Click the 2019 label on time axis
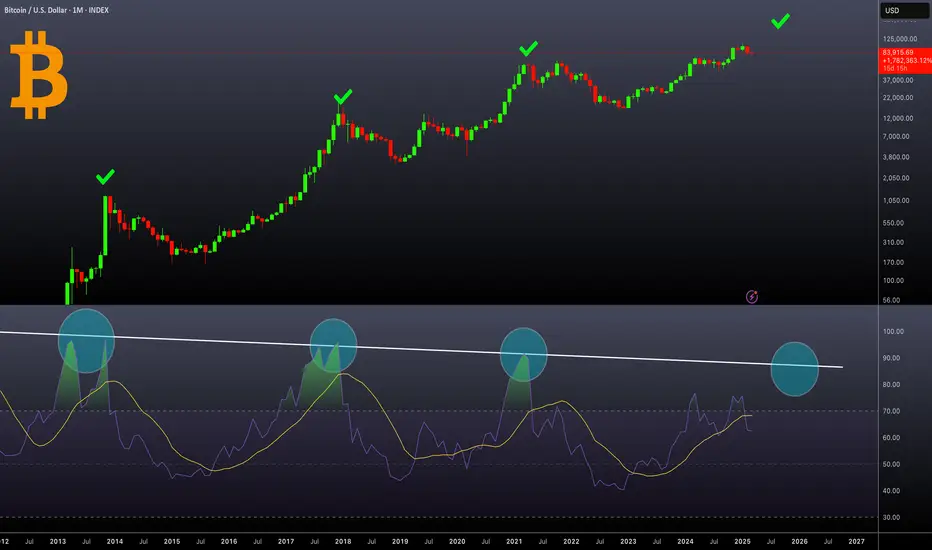Viewport: 932px width, 550px height. (400, 542)
